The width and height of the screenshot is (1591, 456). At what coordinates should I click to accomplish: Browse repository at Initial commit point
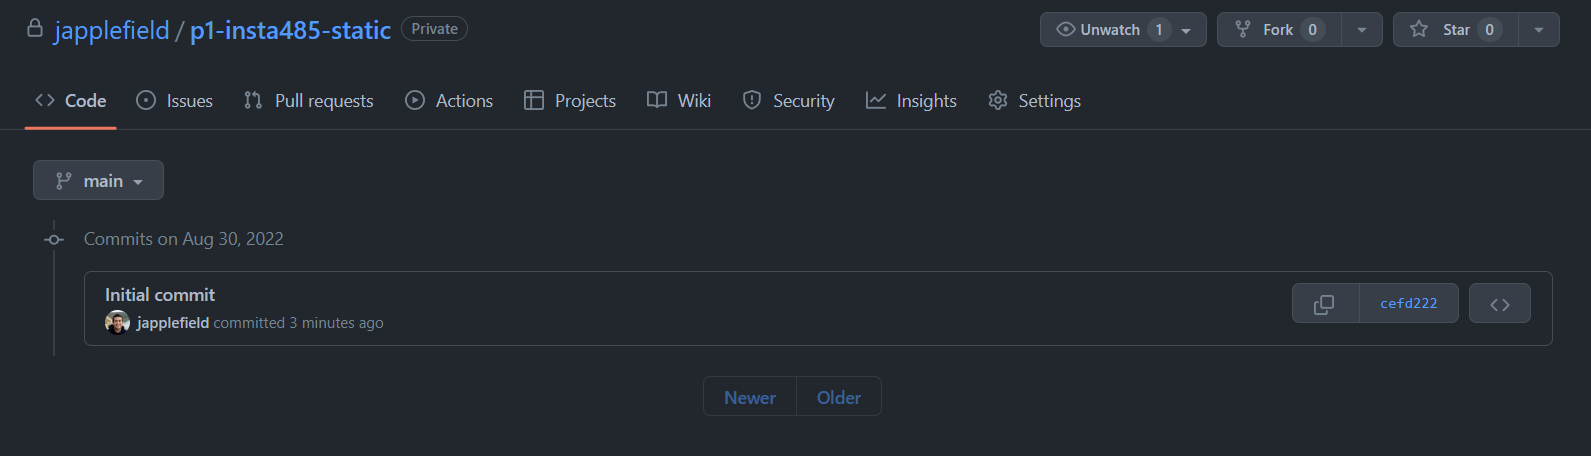point(1499,304)
